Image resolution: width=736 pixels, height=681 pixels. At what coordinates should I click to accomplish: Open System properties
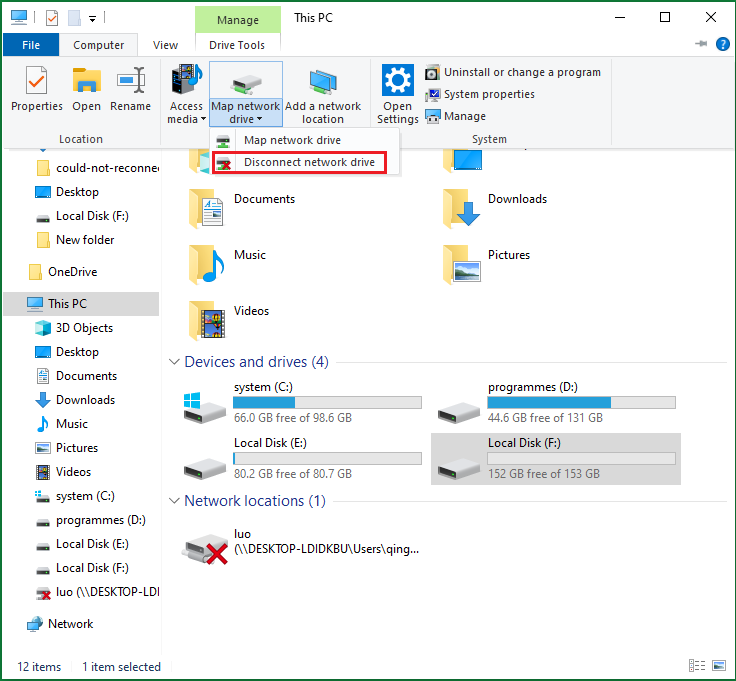[x=488, y=94]
